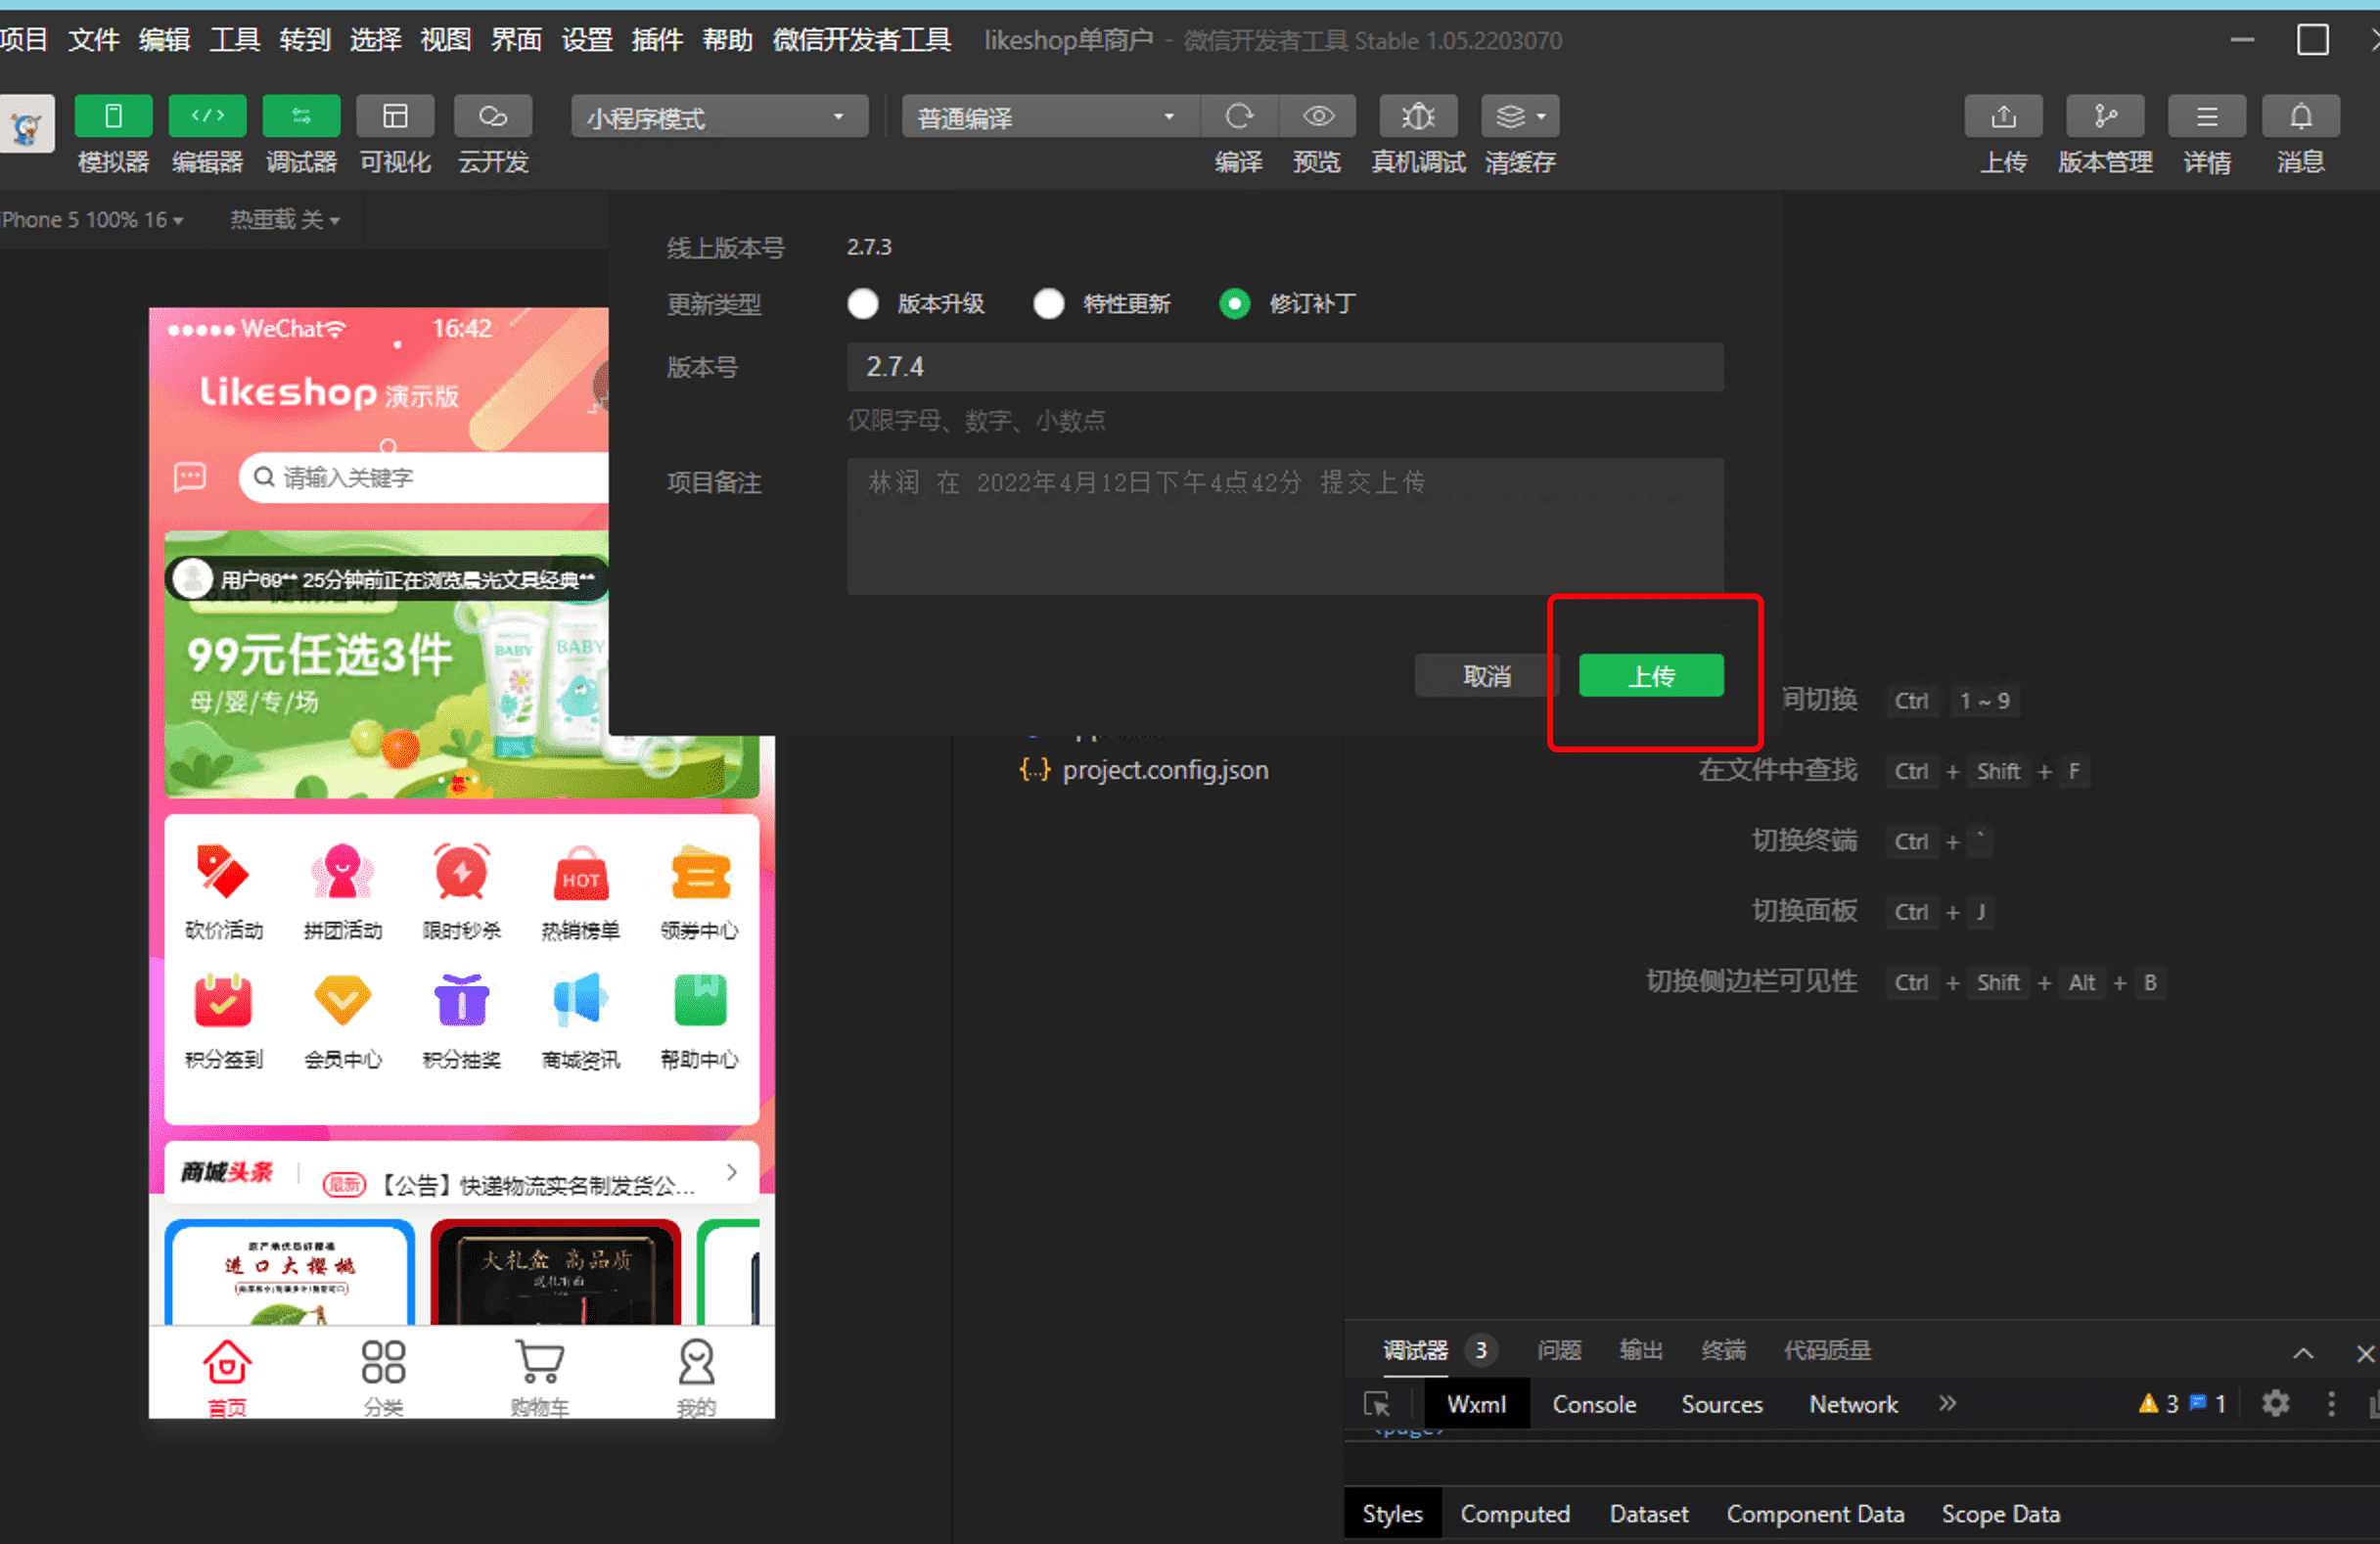2380x1544 pixels.
Task: Switch to the Network tab
Action: 1853,1405
